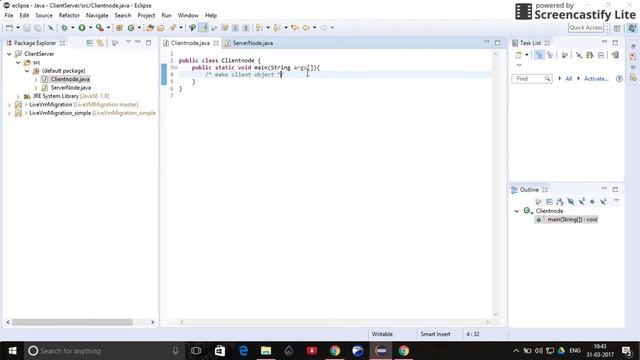Open Windows Start menu
The height and width of the screenshot is (360, 640).
click(13, 351)
